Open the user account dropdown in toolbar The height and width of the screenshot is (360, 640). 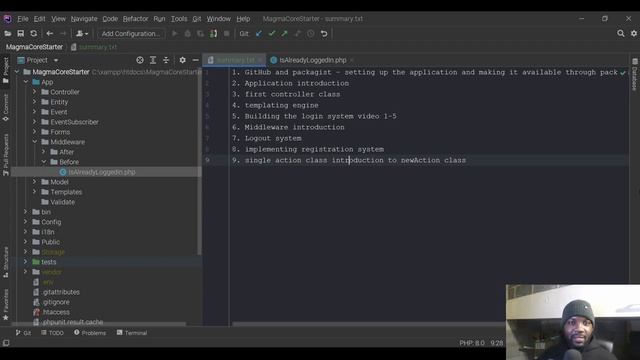click(82, 33)
